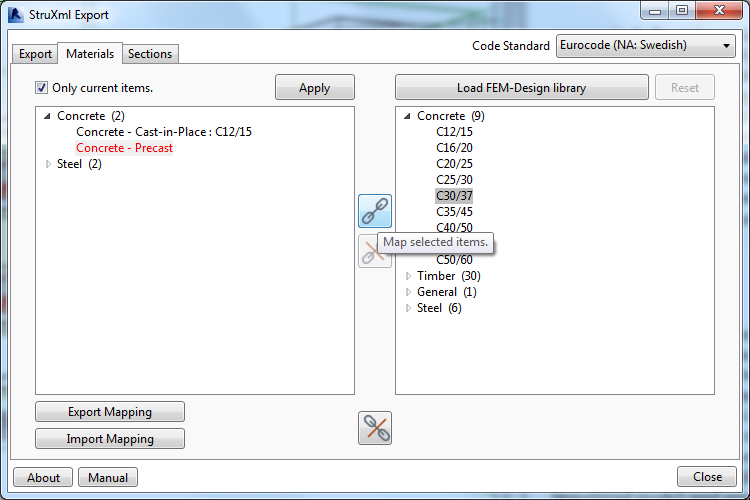Select C20/25 in the library list

(x=454, y=164)
